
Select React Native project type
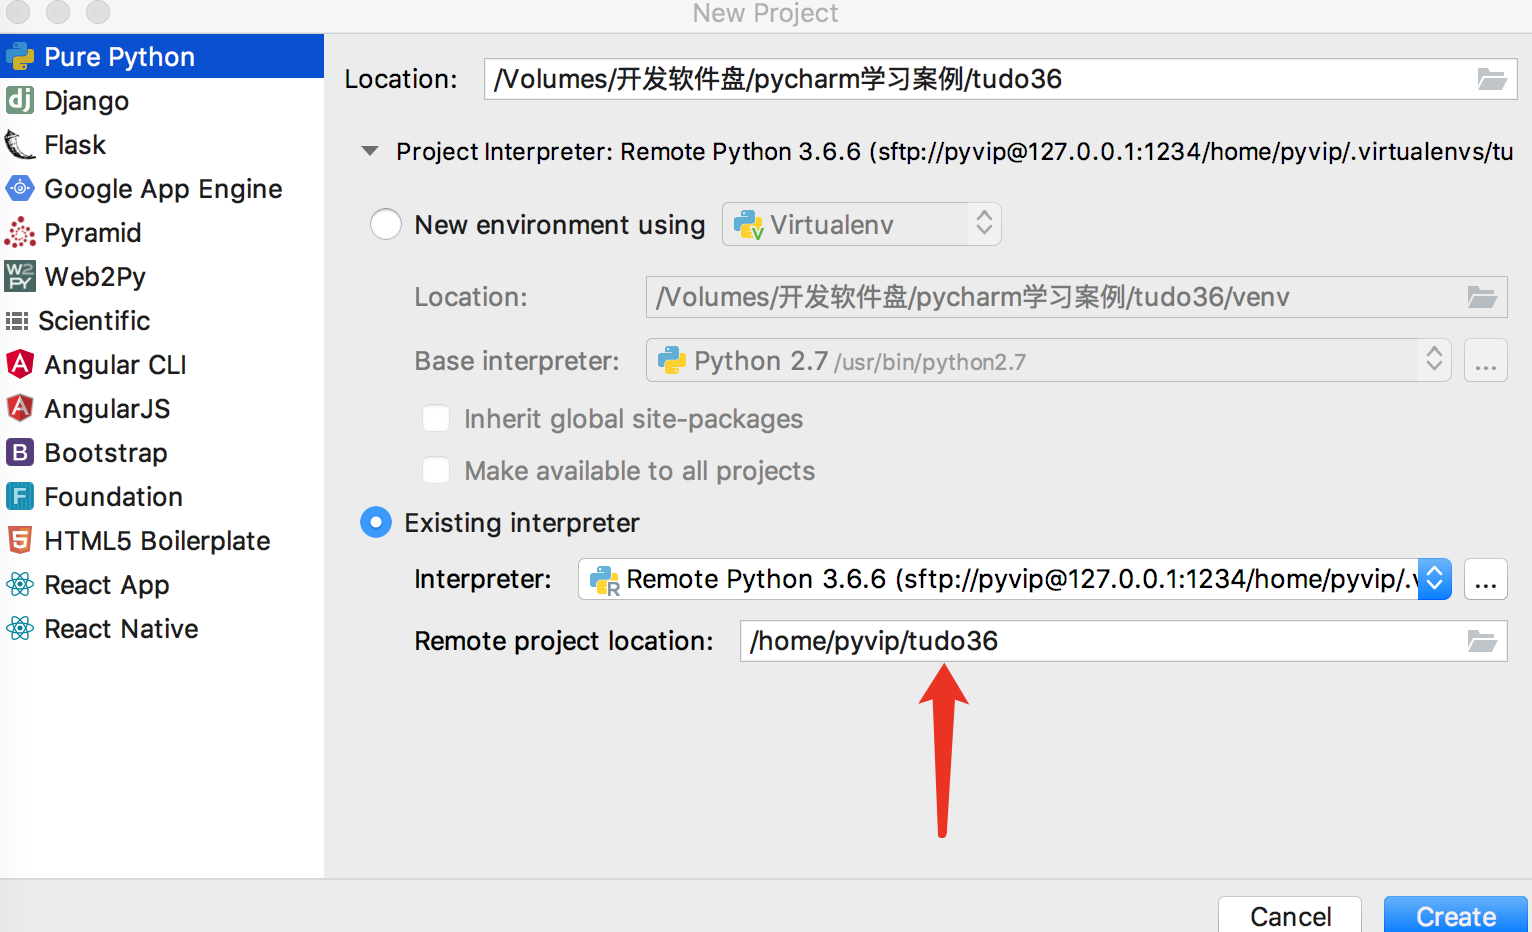(x=121, y=629)
